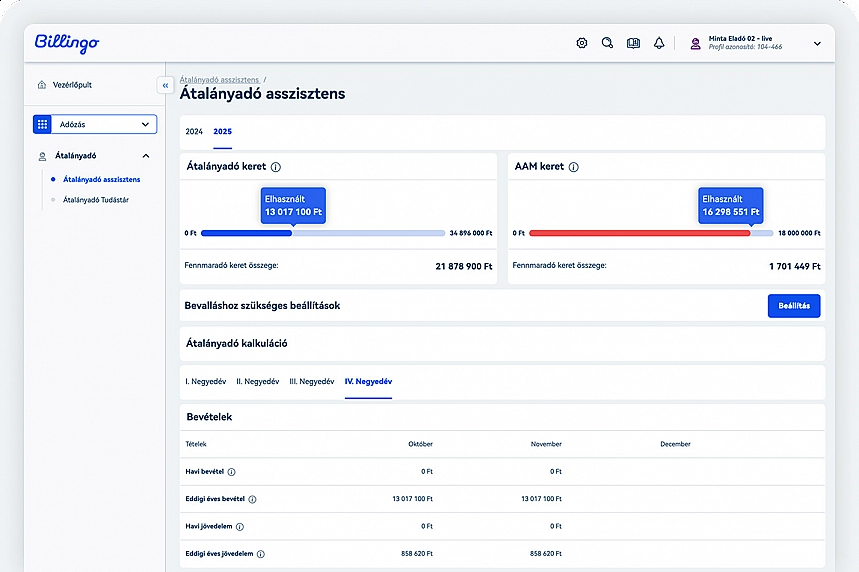Viewport: 859px width, 572px height.
Task: Click info icon beside Eddigi éves jövedelem
Action: (x=261, y=553)
